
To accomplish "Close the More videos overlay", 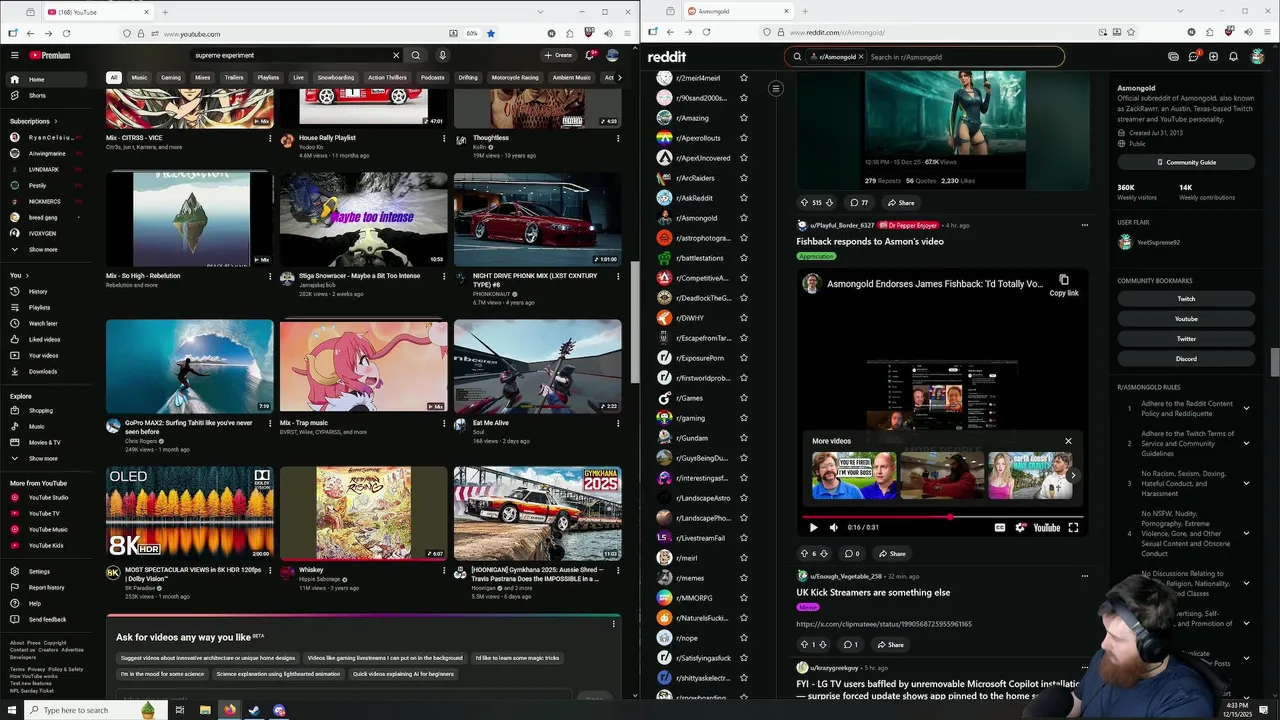I will tap(1068, 441).
